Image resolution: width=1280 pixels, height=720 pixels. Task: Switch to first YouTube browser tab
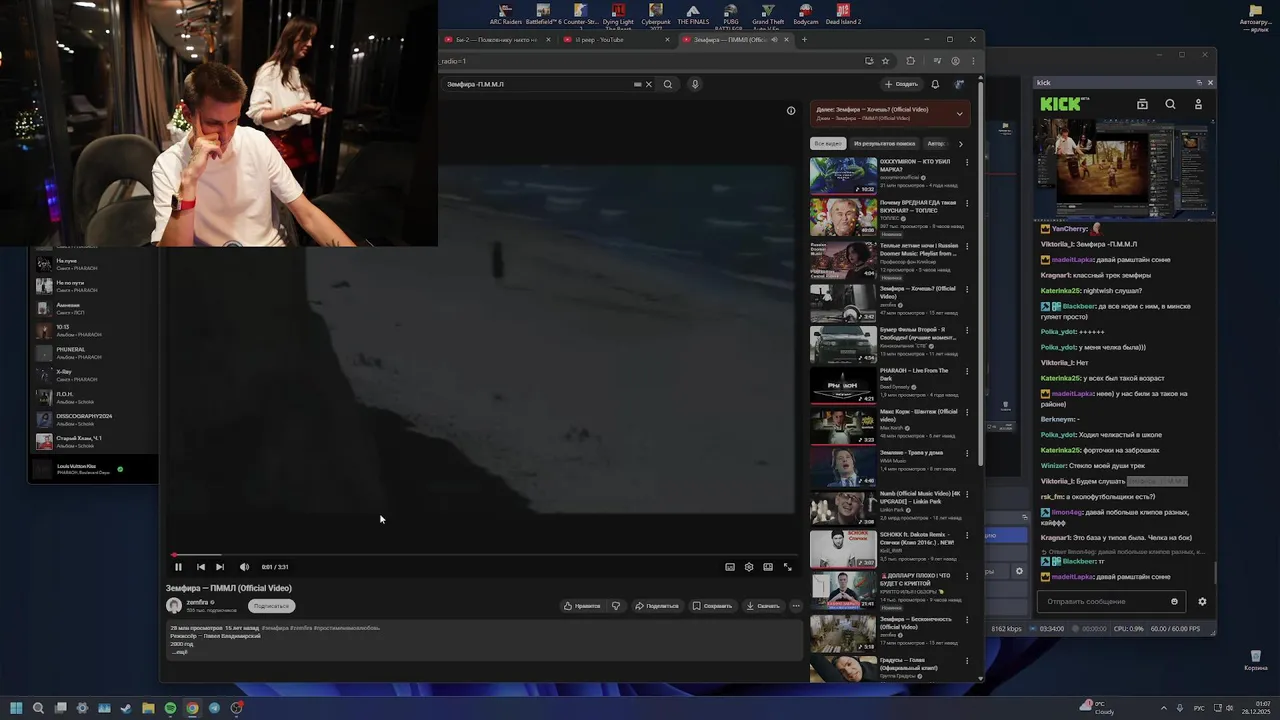(x=496, y=40)
